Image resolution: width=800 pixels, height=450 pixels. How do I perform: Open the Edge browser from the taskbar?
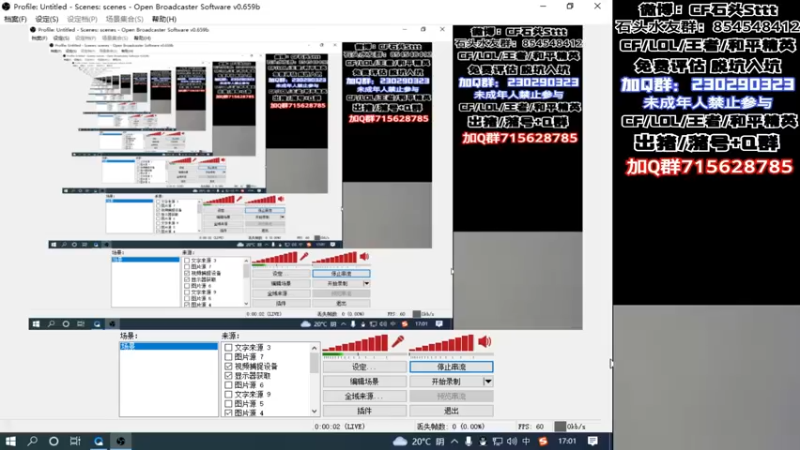[x=98, y=441]
